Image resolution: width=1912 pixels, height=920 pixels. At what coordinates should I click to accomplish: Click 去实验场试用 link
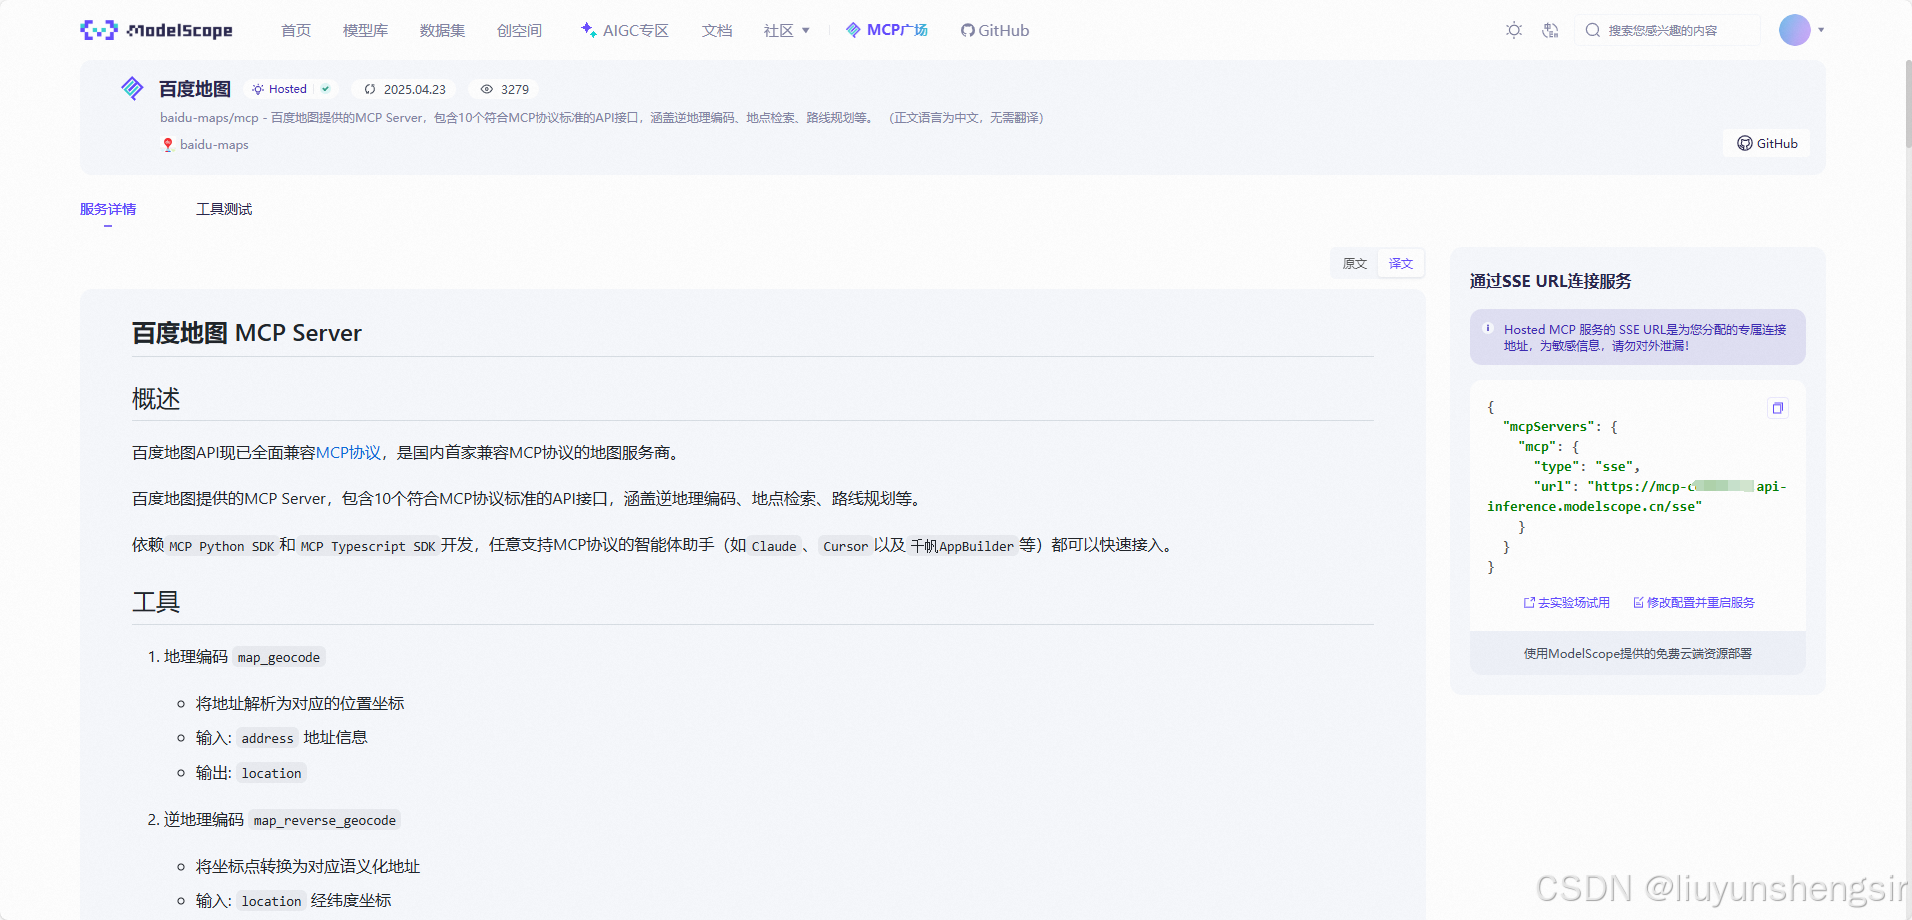coord(1567,603)
